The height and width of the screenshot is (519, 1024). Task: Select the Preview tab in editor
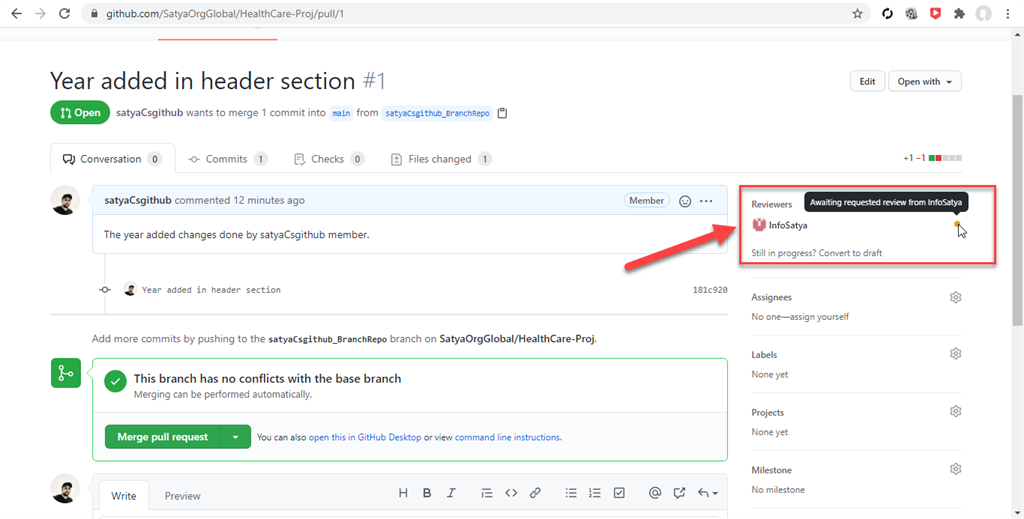(182, 495)
